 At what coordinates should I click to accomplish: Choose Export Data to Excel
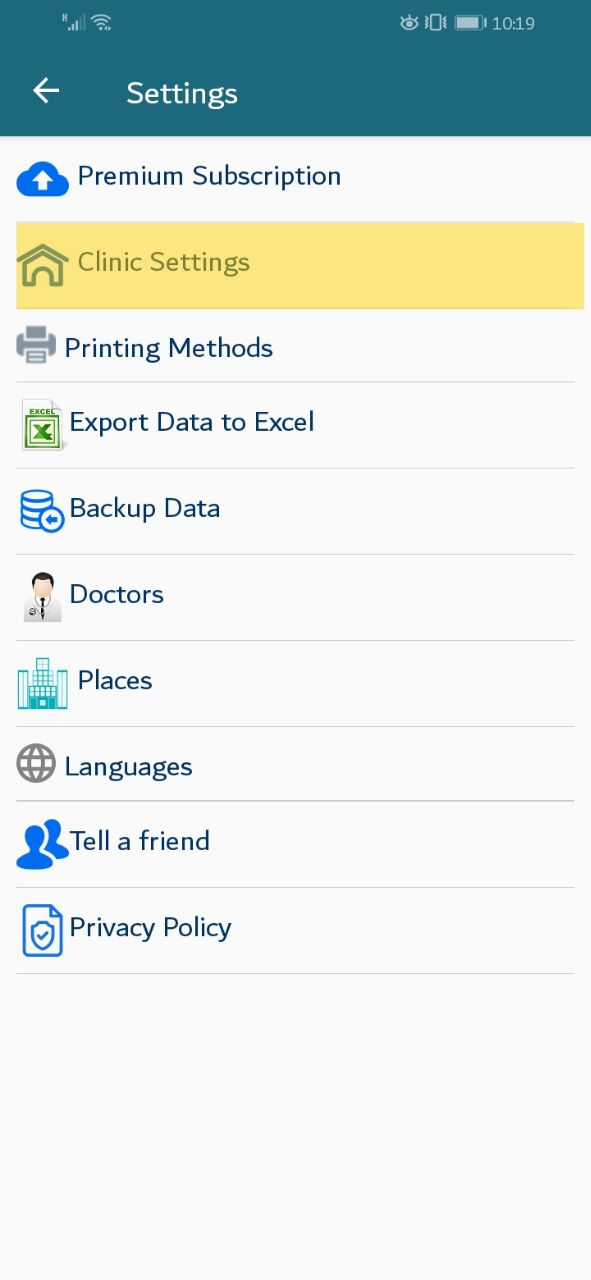click(295, 425)
